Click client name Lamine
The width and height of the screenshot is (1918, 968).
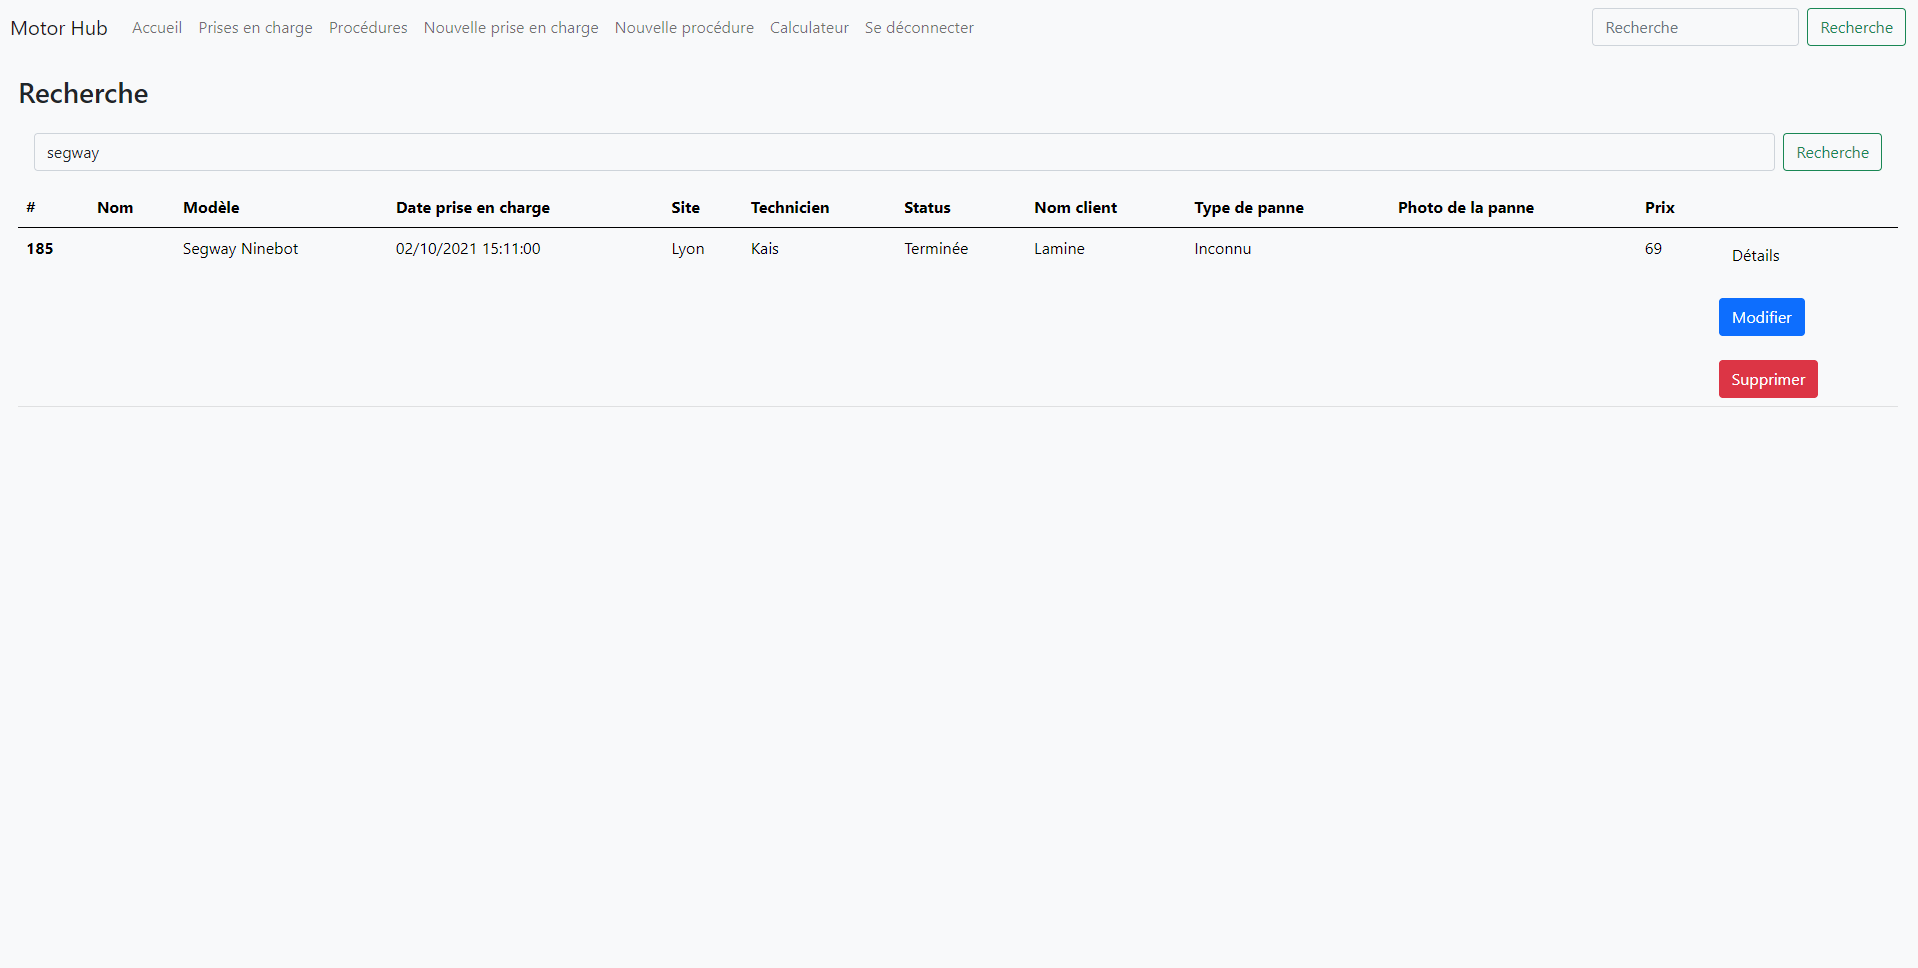[1059, 249]
